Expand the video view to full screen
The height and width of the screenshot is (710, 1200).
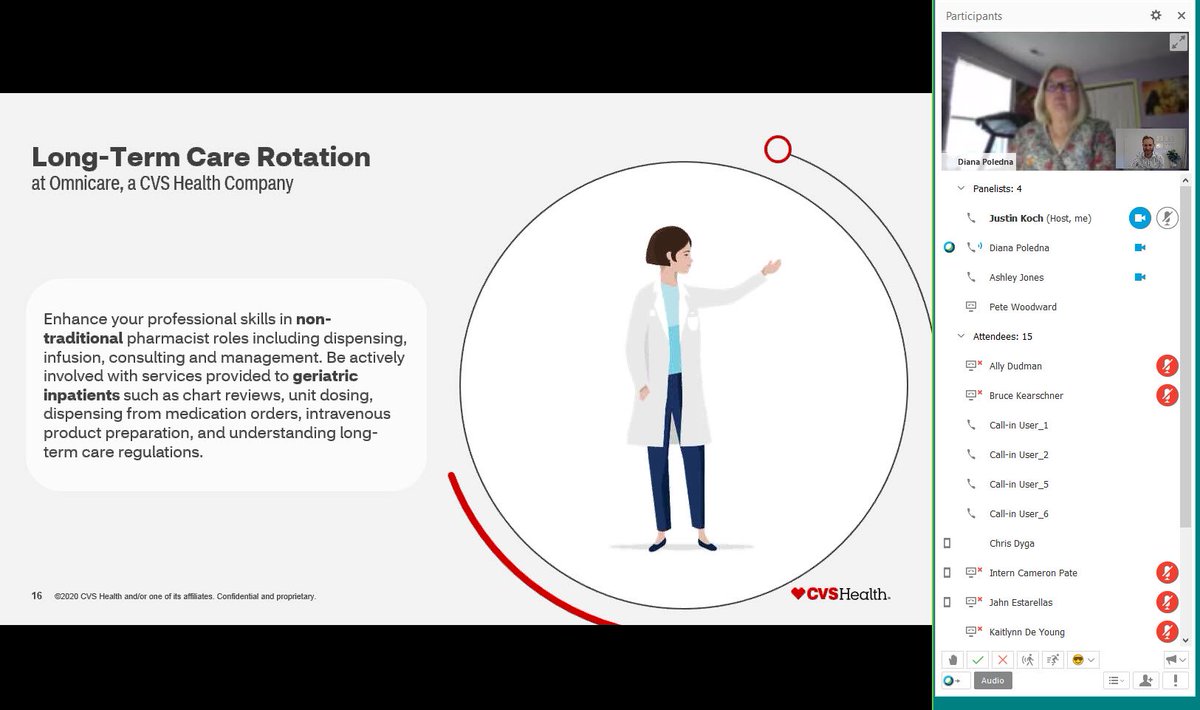coord(1179,42)
